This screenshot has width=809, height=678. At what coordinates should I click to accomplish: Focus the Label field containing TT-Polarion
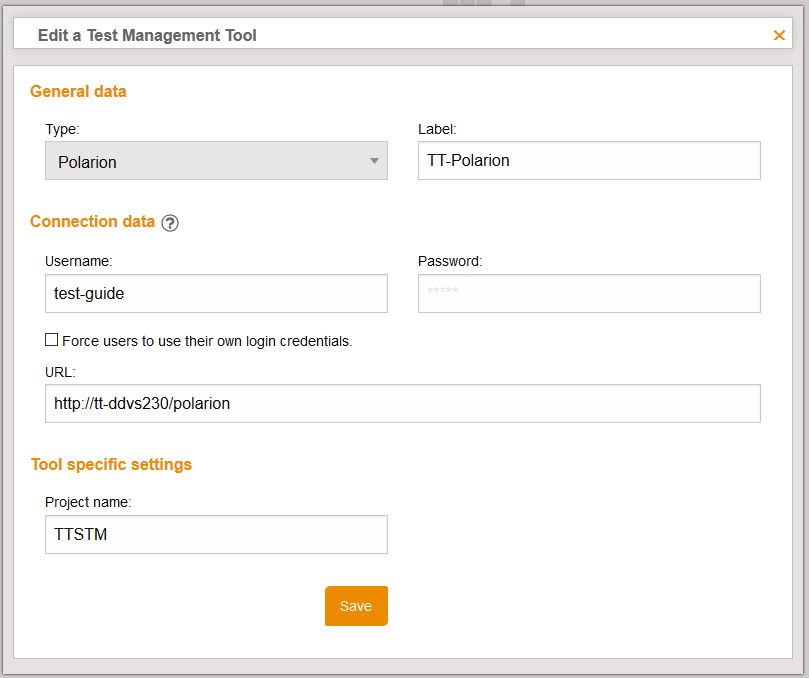tap(588, 160)
